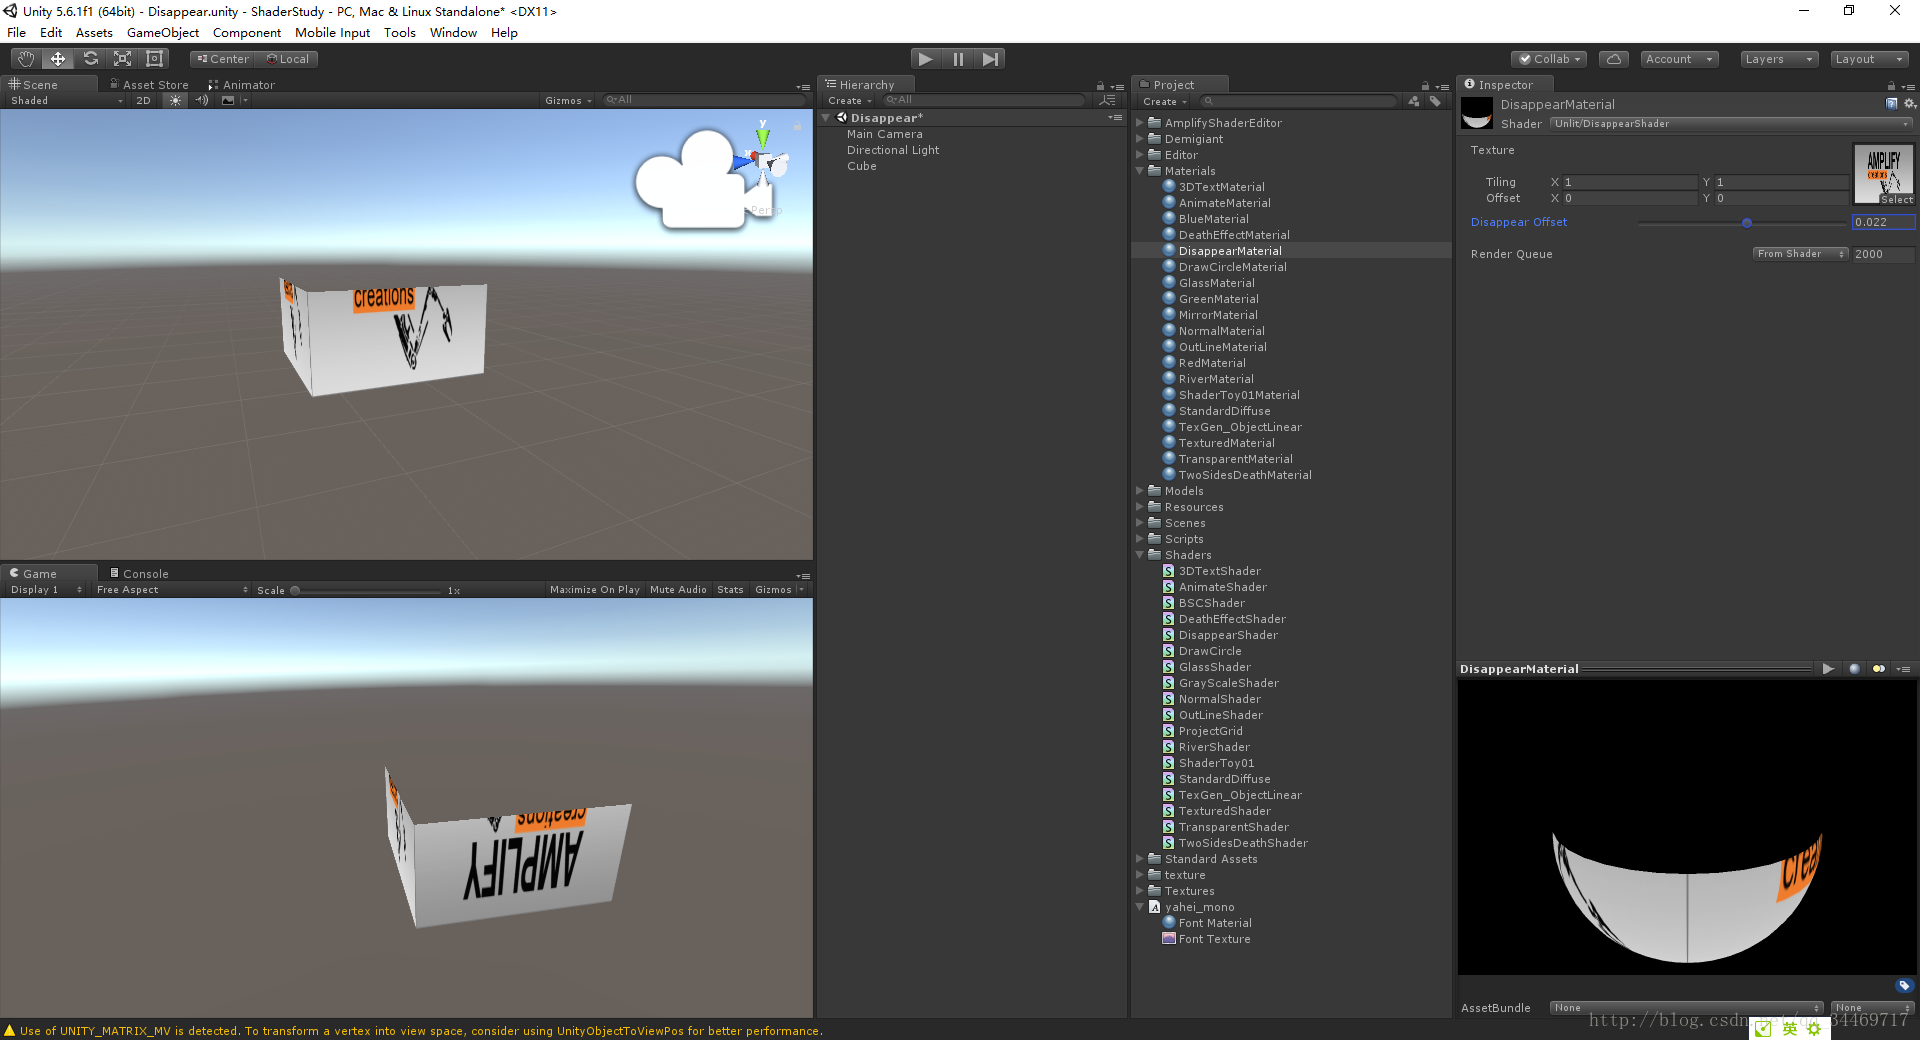Toggle Mute Audio in Game view
1920x1040 pixels.
point(678,590)
